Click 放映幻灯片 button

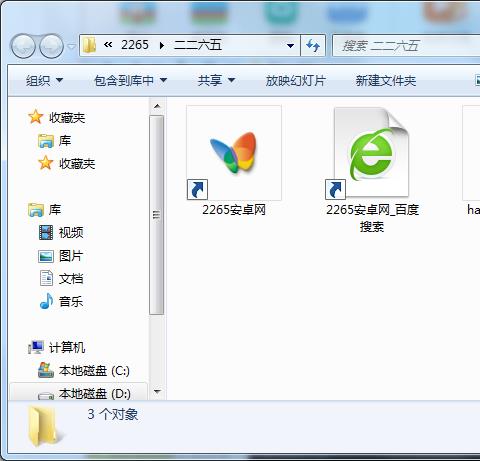tap(295, 80)
